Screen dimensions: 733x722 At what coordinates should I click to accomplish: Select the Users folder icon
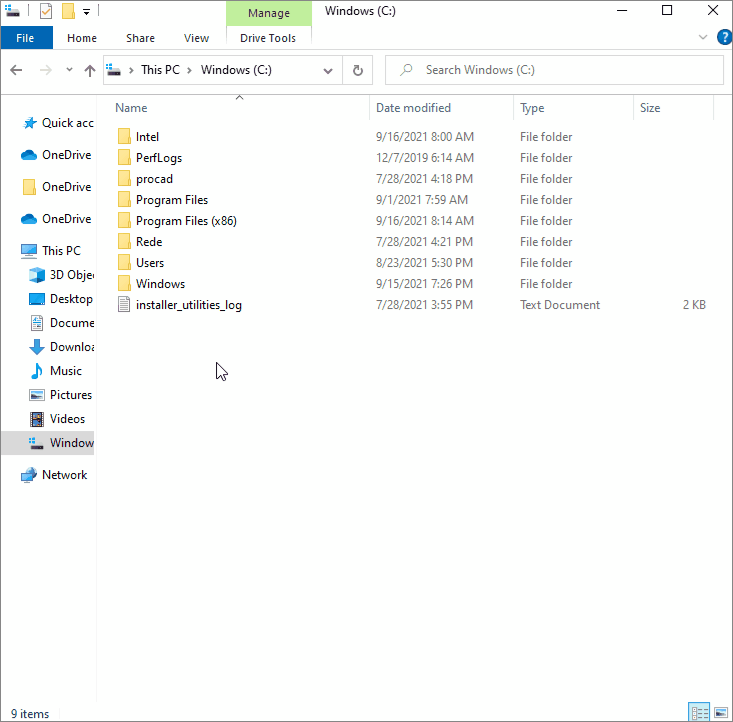pyautogui.click(x=124, y=263)
